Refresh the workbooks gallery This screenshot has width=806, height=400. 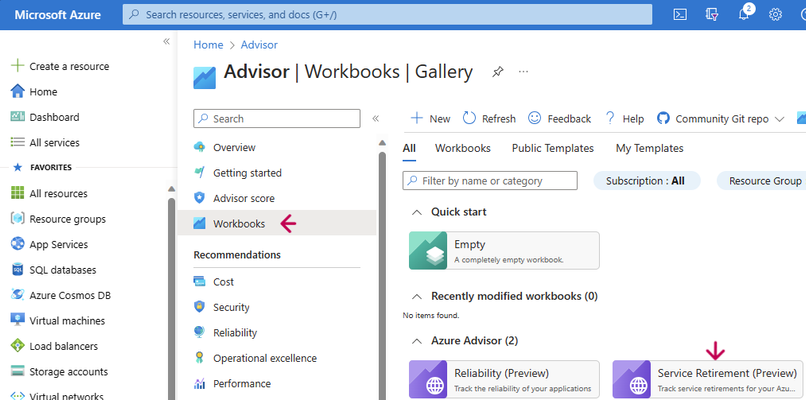pos(489,119)
